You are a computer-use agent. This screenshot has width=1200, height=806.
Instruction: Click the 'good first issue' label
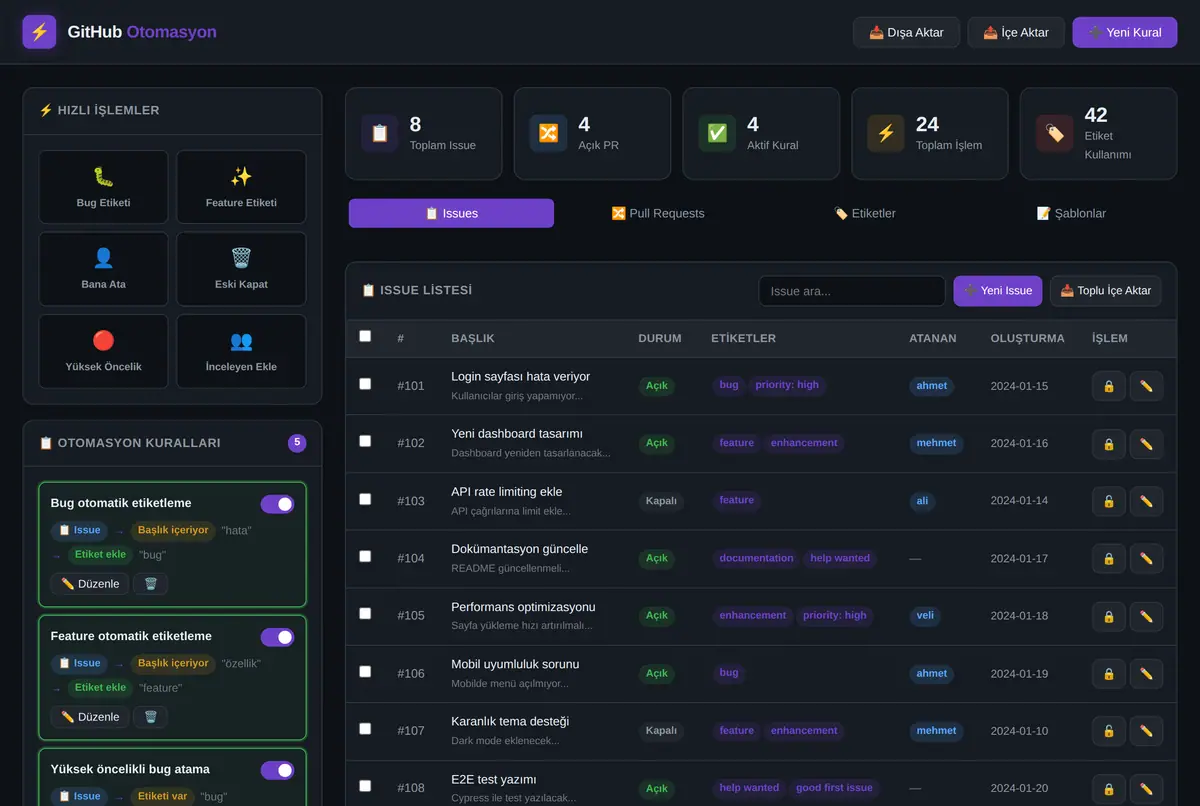click(834, 788)
